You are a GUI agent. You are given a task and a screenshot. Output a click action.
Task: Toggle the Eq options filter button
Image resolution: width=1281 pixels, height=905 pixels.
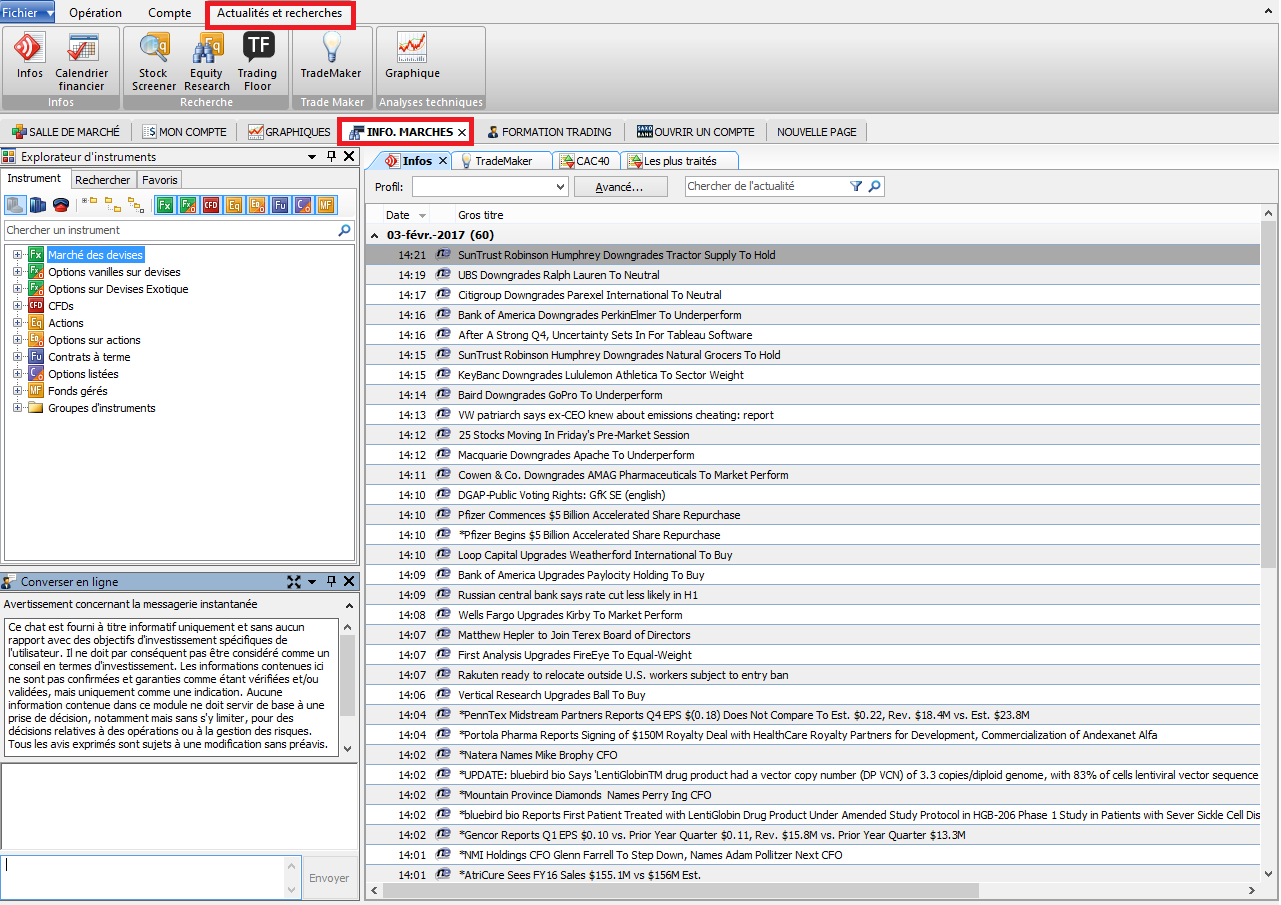(256, 205)
